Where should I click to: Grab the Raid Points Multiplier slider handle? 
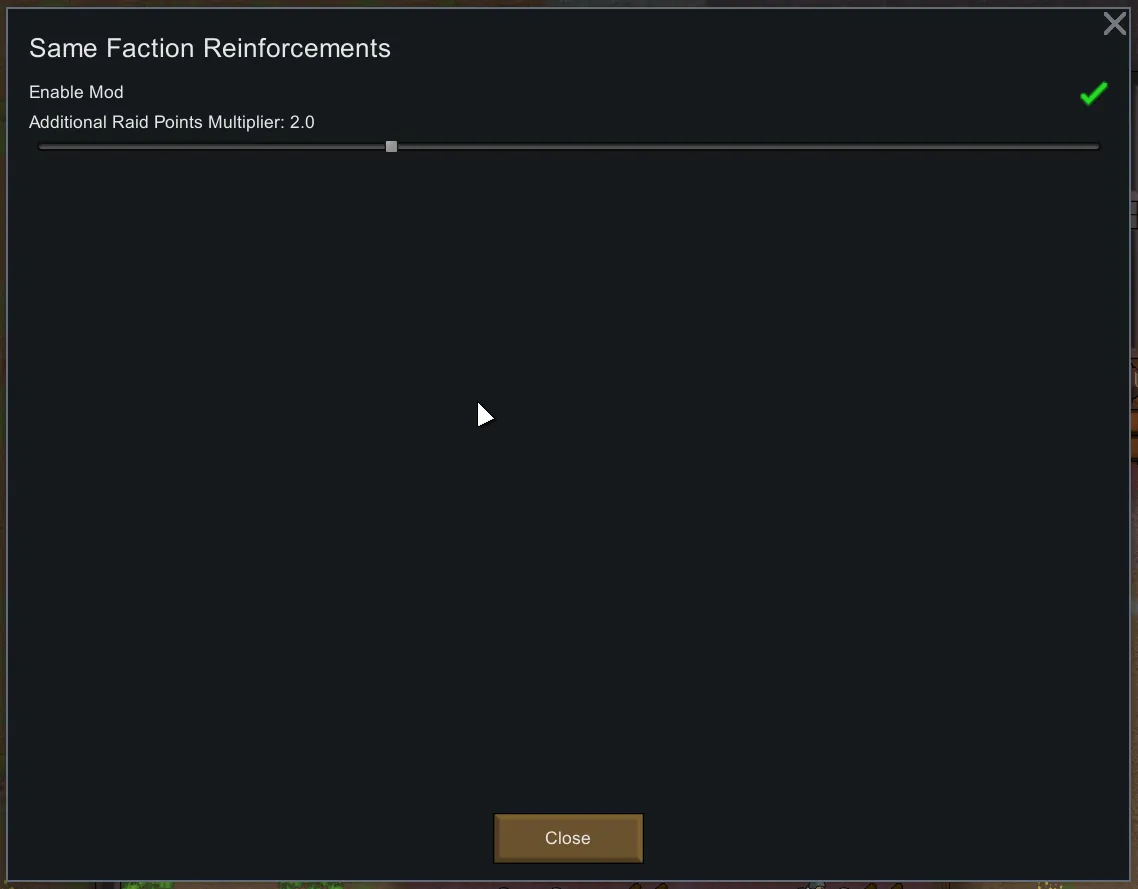click(391, 147)
